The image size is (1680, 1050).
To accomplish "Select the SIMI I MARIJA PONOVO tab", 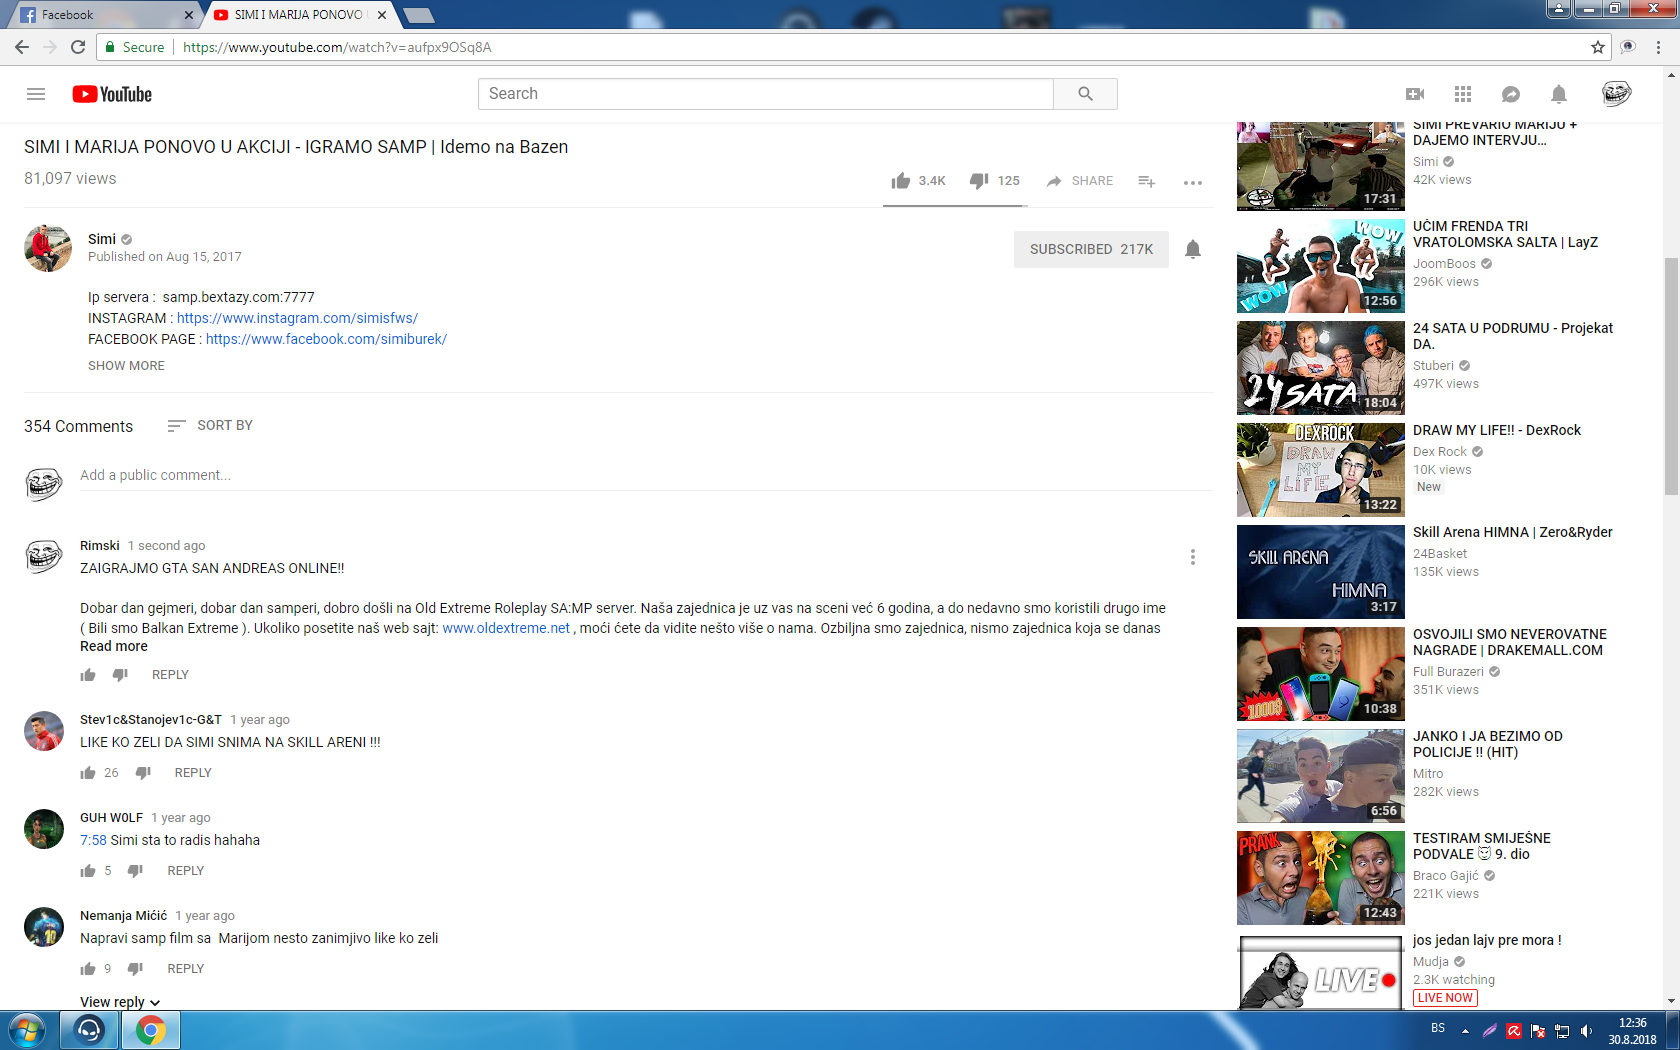I will pos(300,15).
